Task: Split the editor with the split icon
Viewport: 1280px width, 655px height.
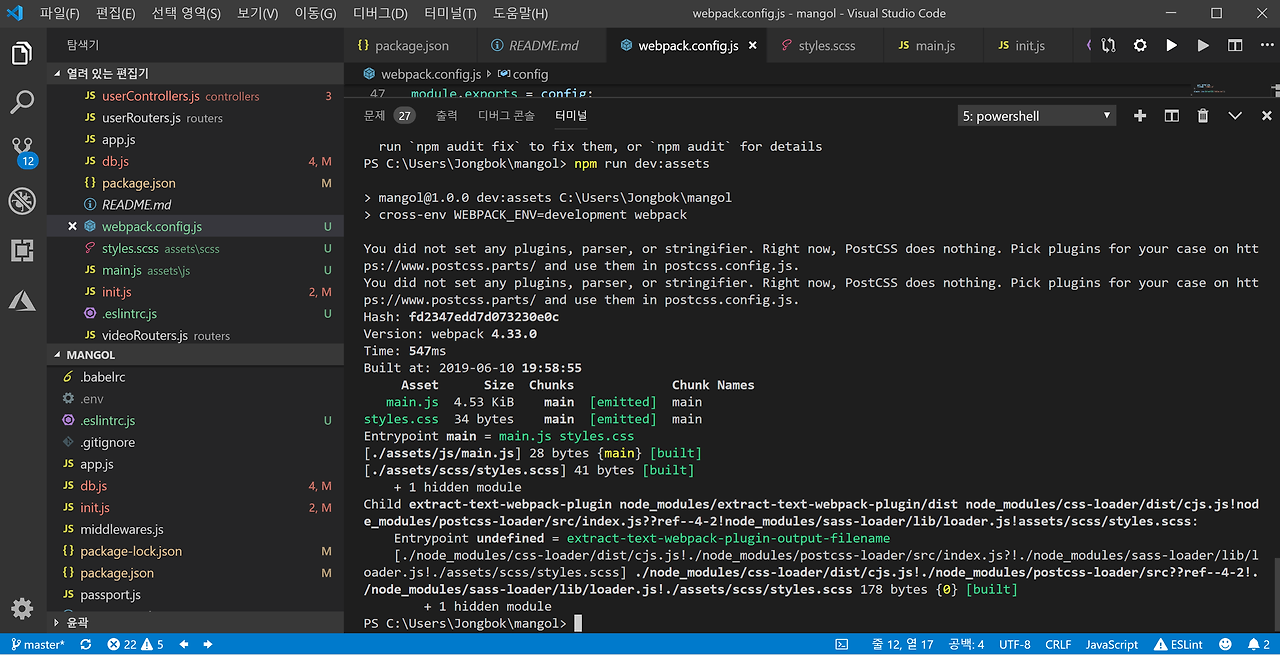Action: coord(1235,46)
